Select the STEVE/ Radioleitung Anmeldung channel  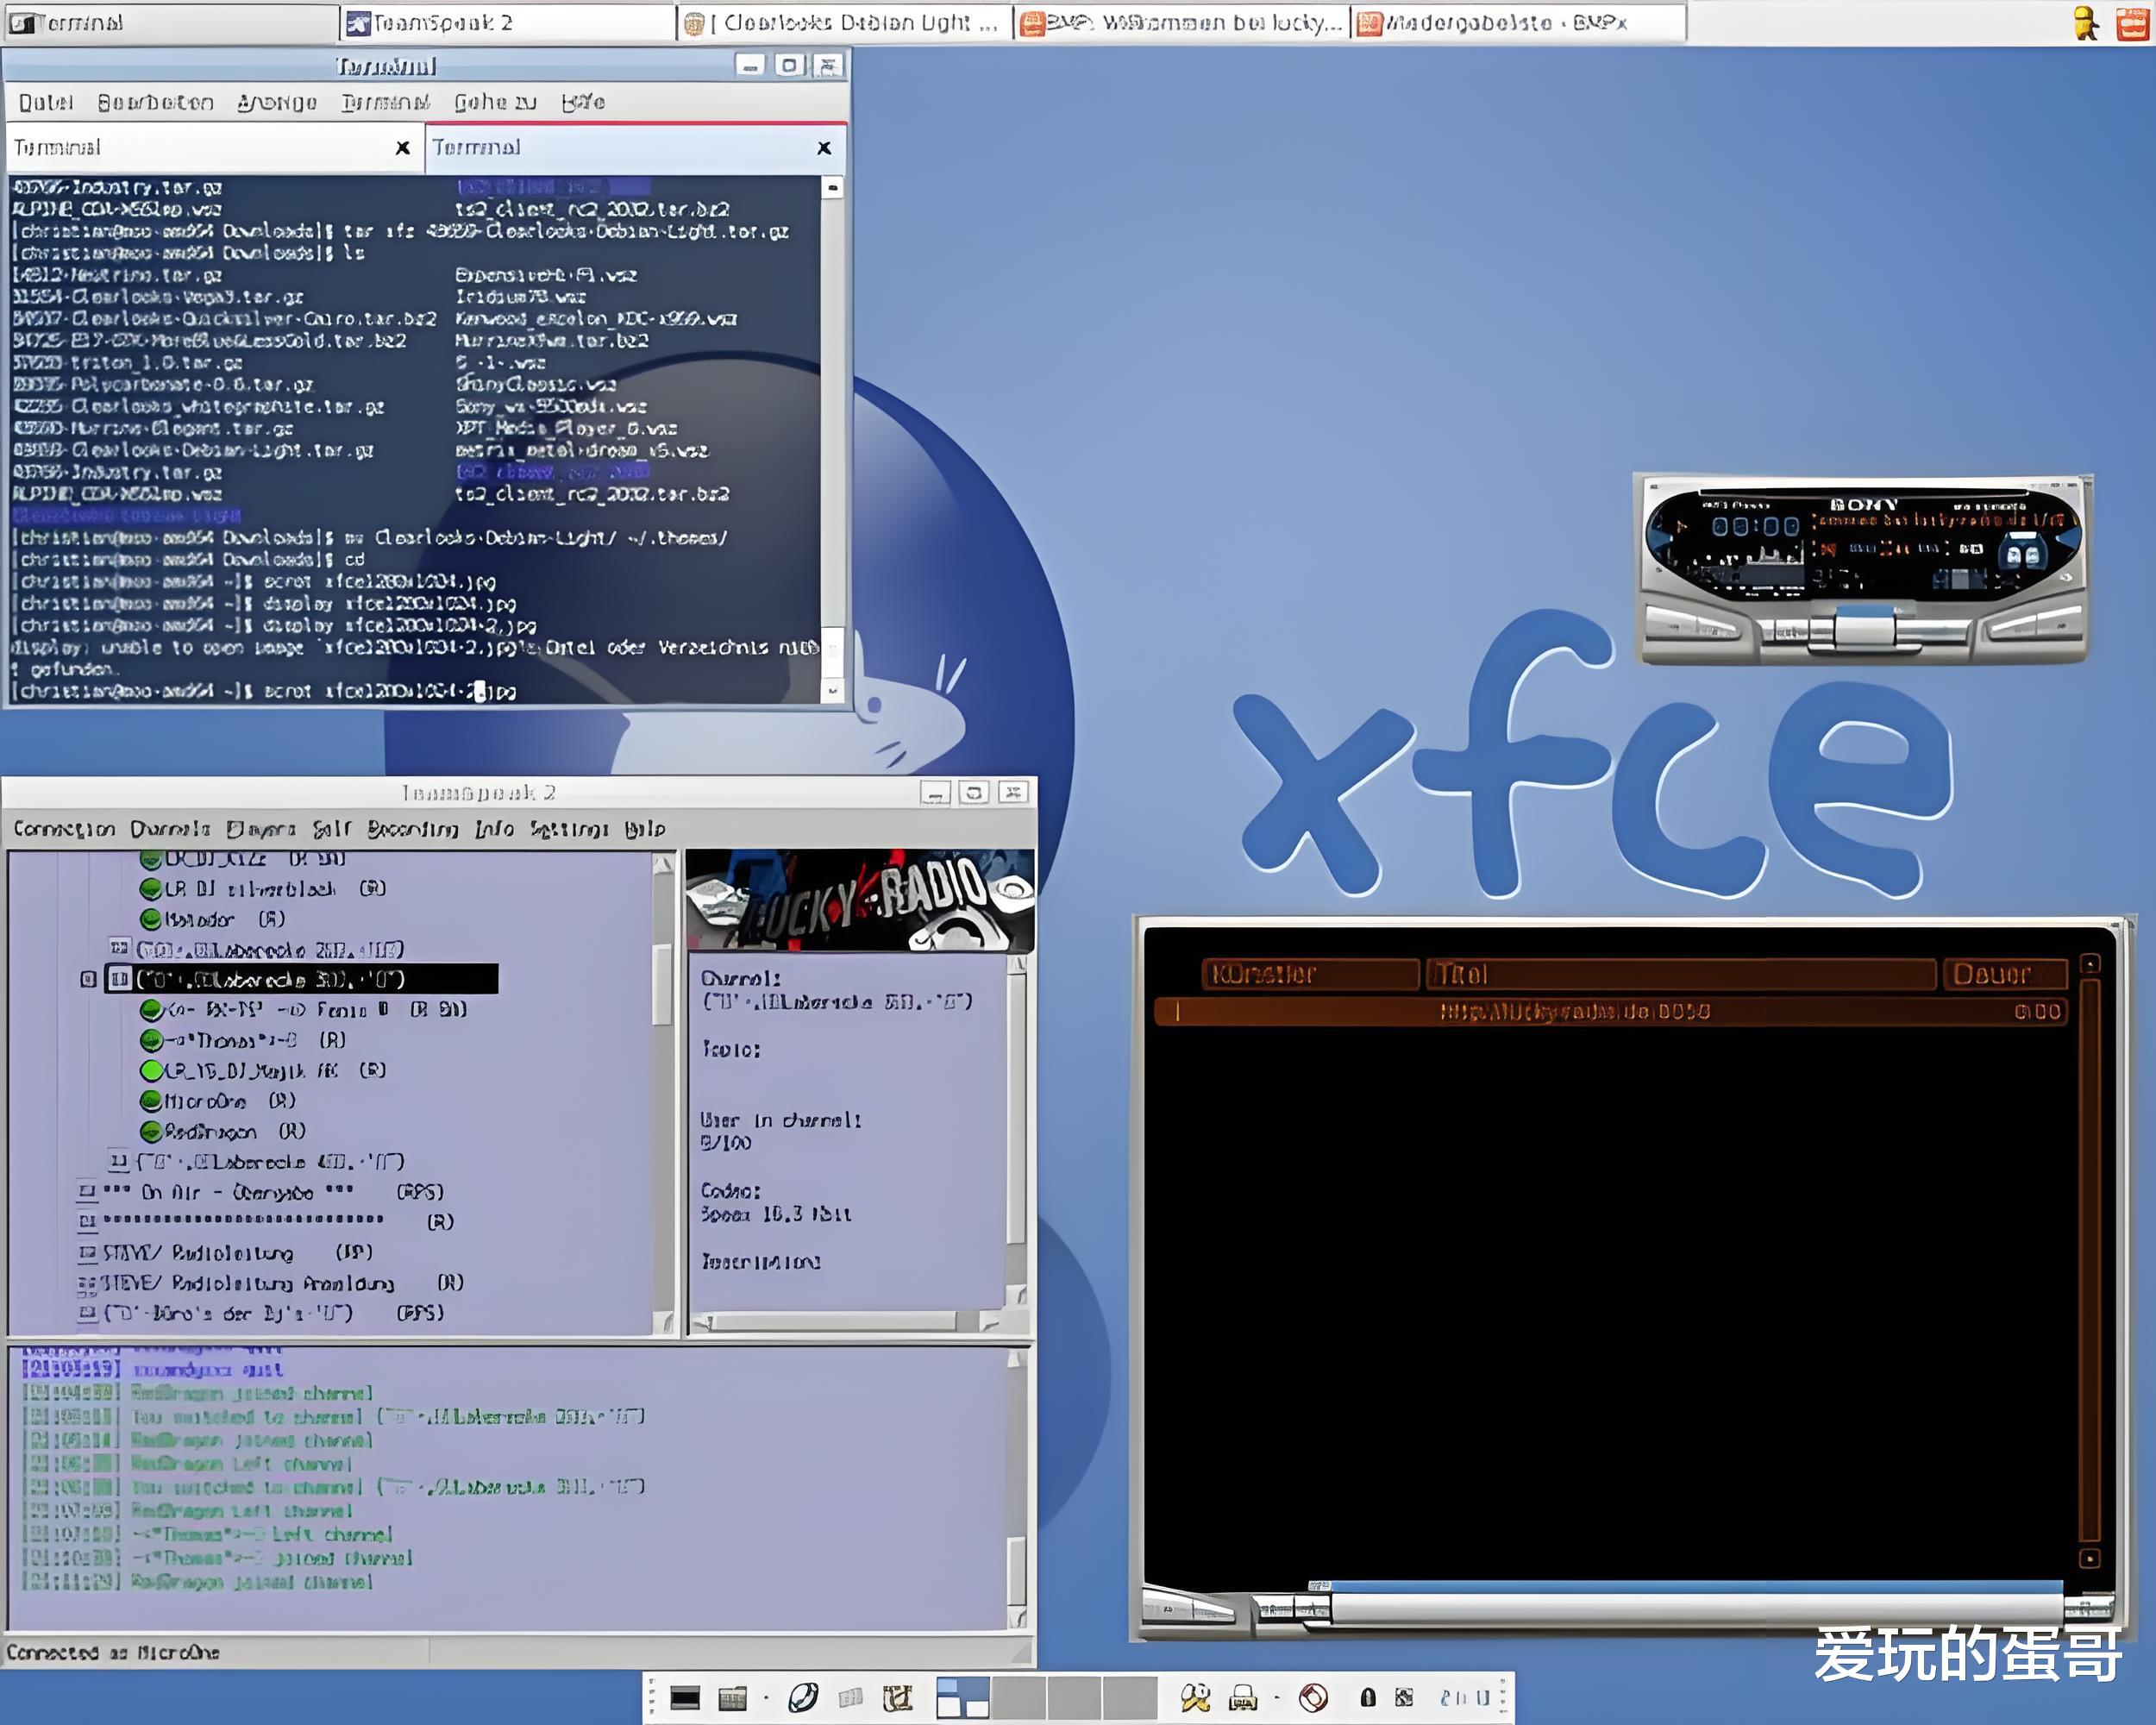coord(283,1283)
